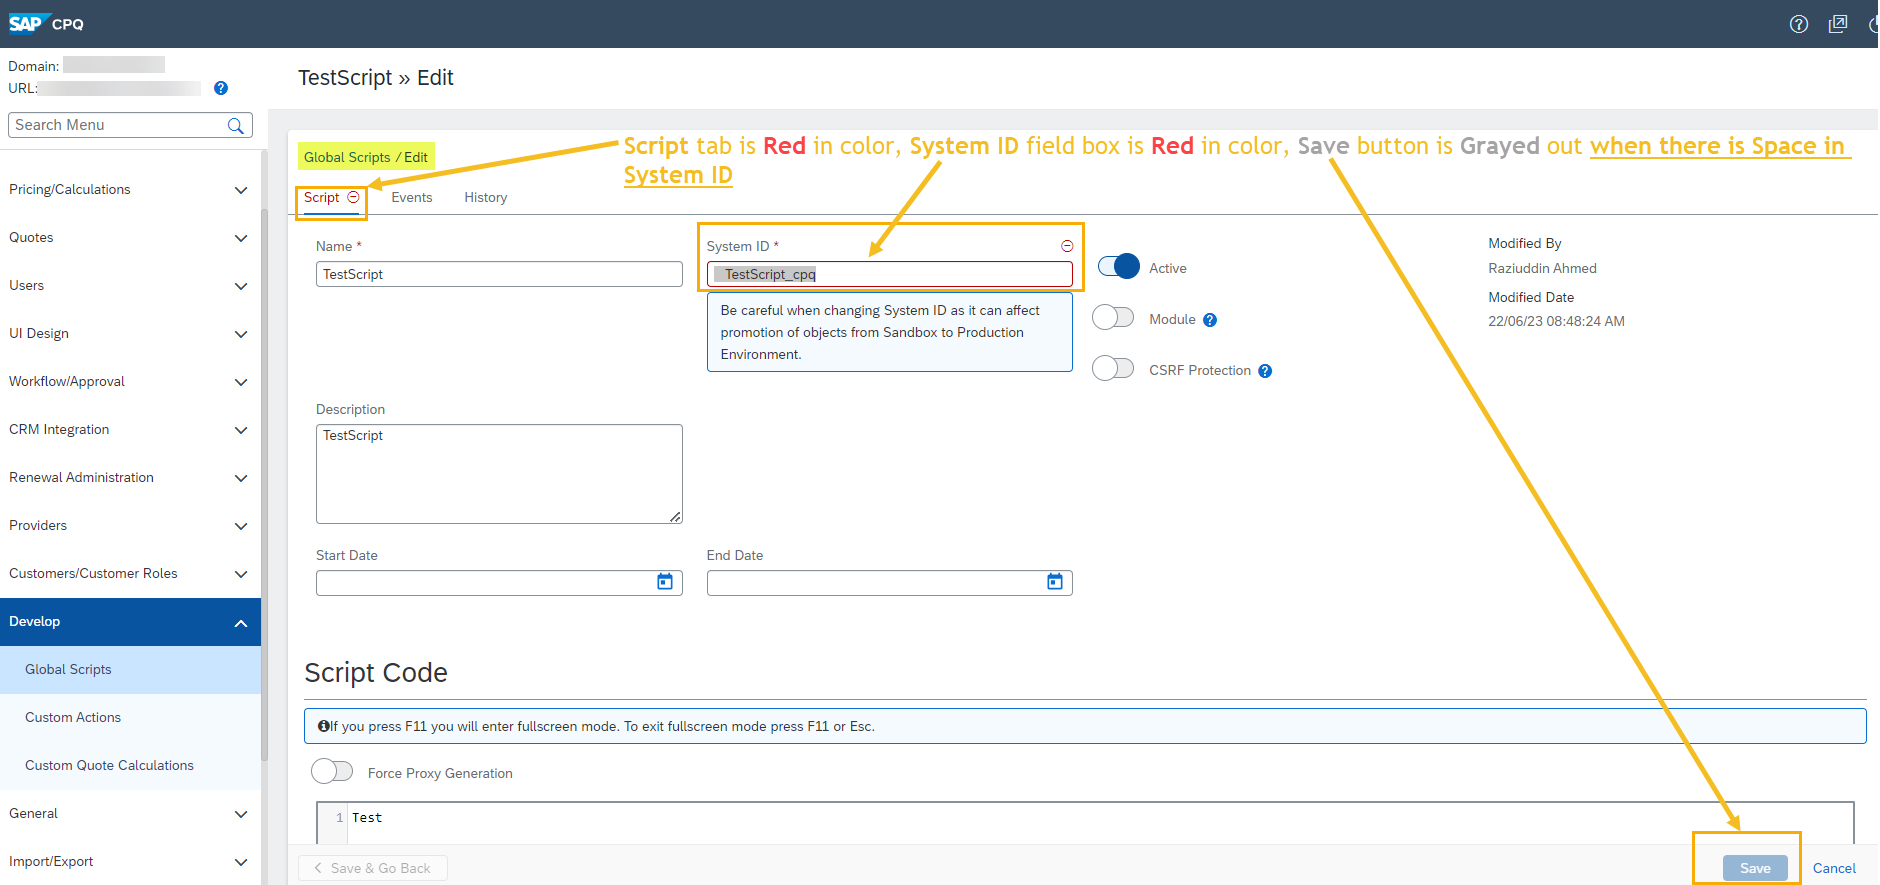Click the grayed-out Save button

click(1755, 868)
